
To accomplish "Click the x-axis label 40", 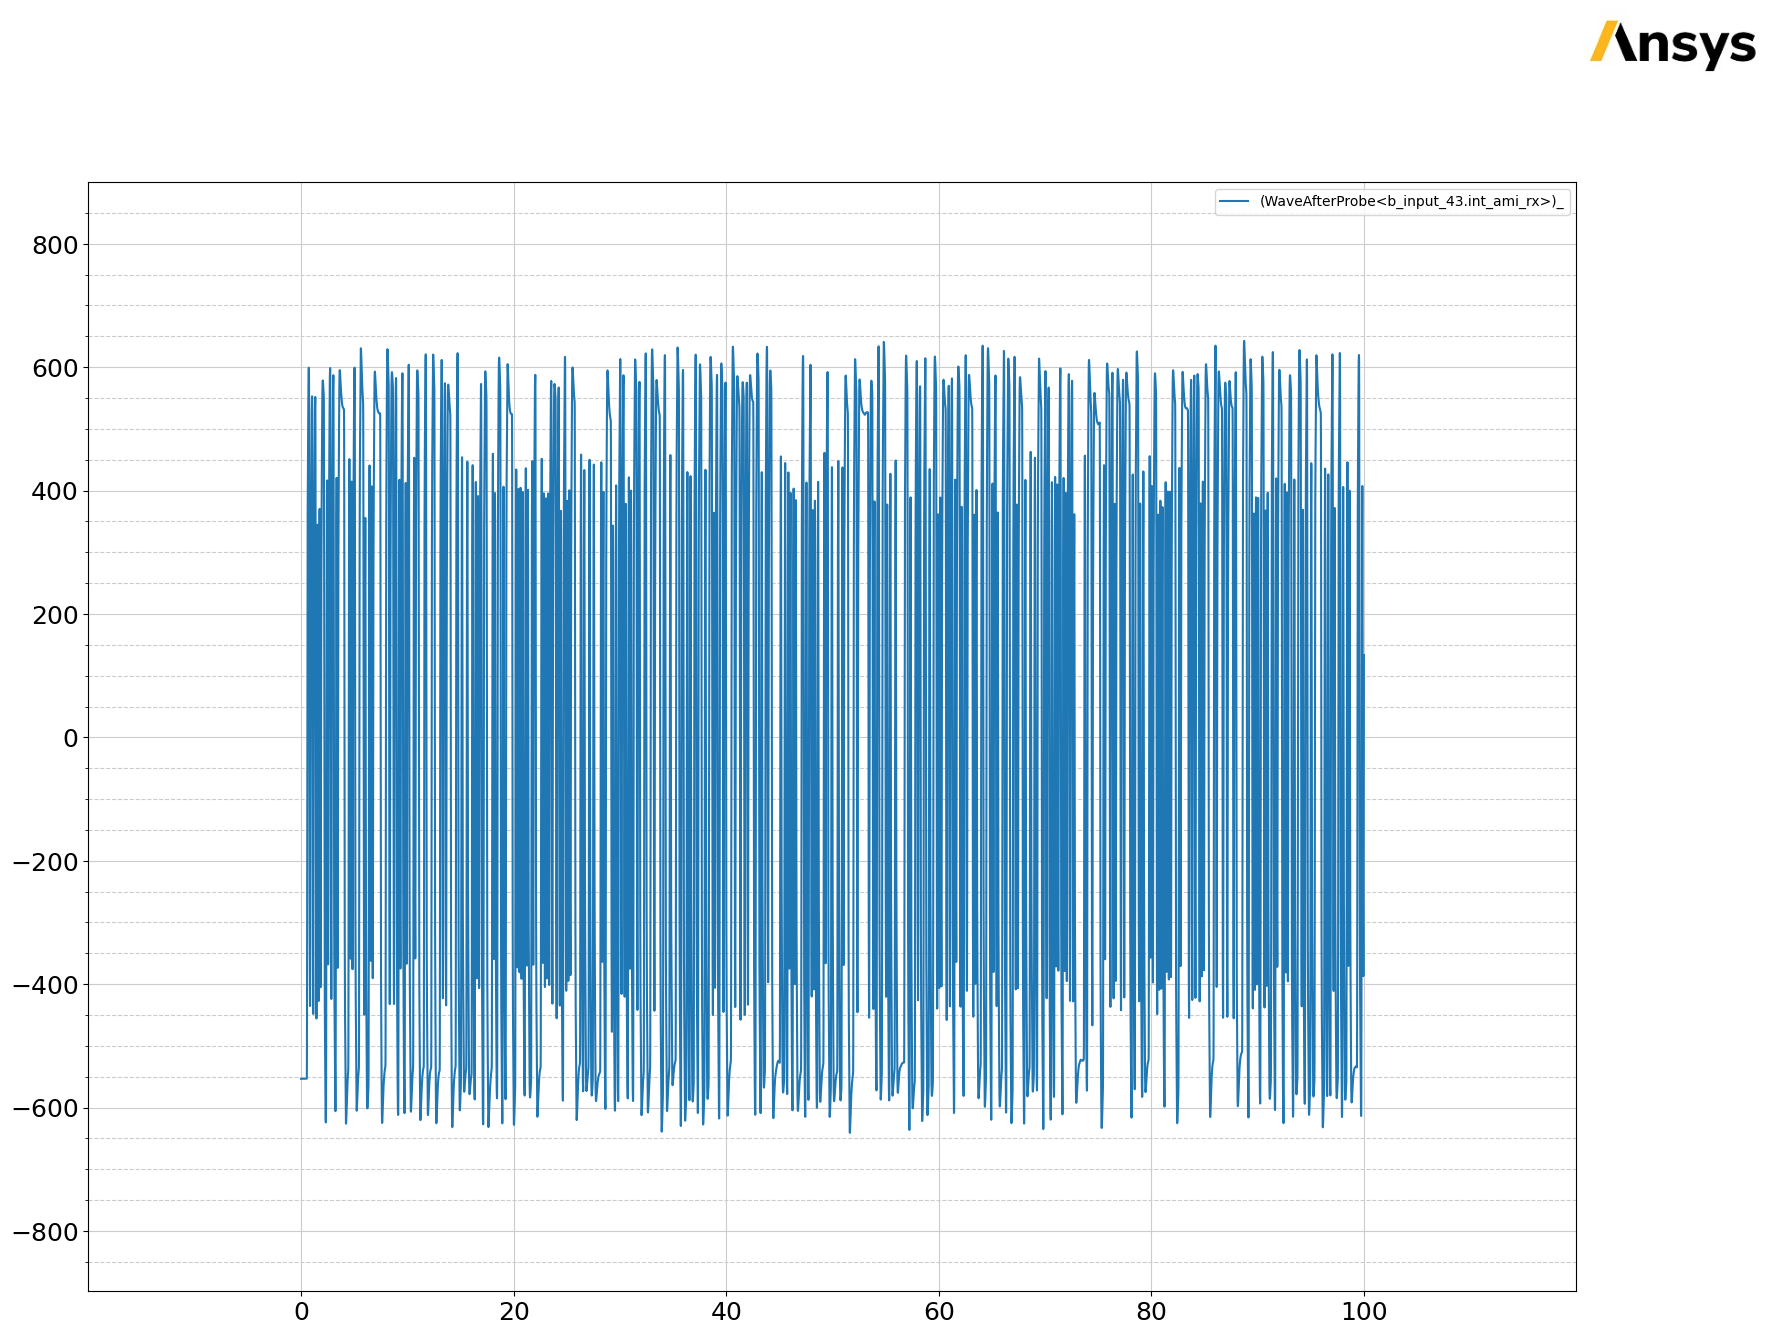I will (x=726, y=1312).
